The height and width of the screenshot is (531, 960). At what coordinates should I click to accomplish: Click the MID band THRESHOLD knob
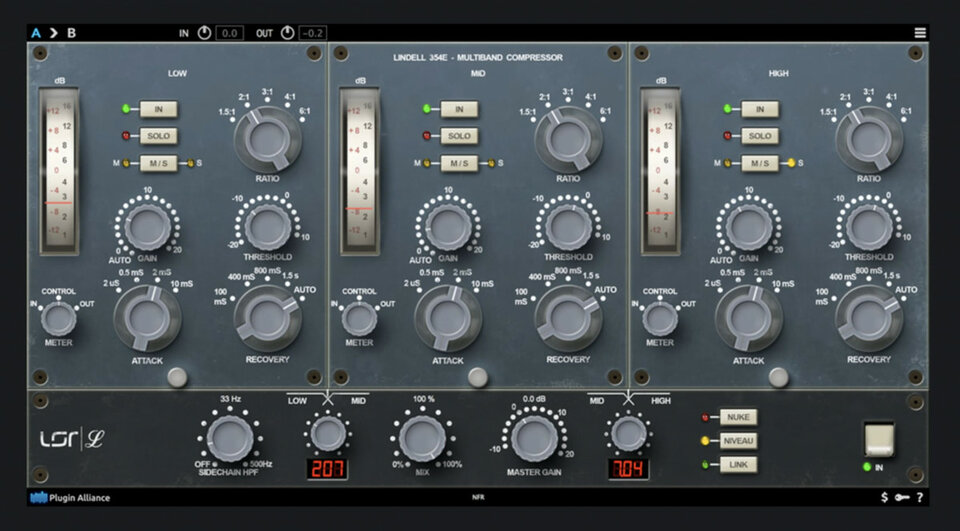(x=568, y=227)
